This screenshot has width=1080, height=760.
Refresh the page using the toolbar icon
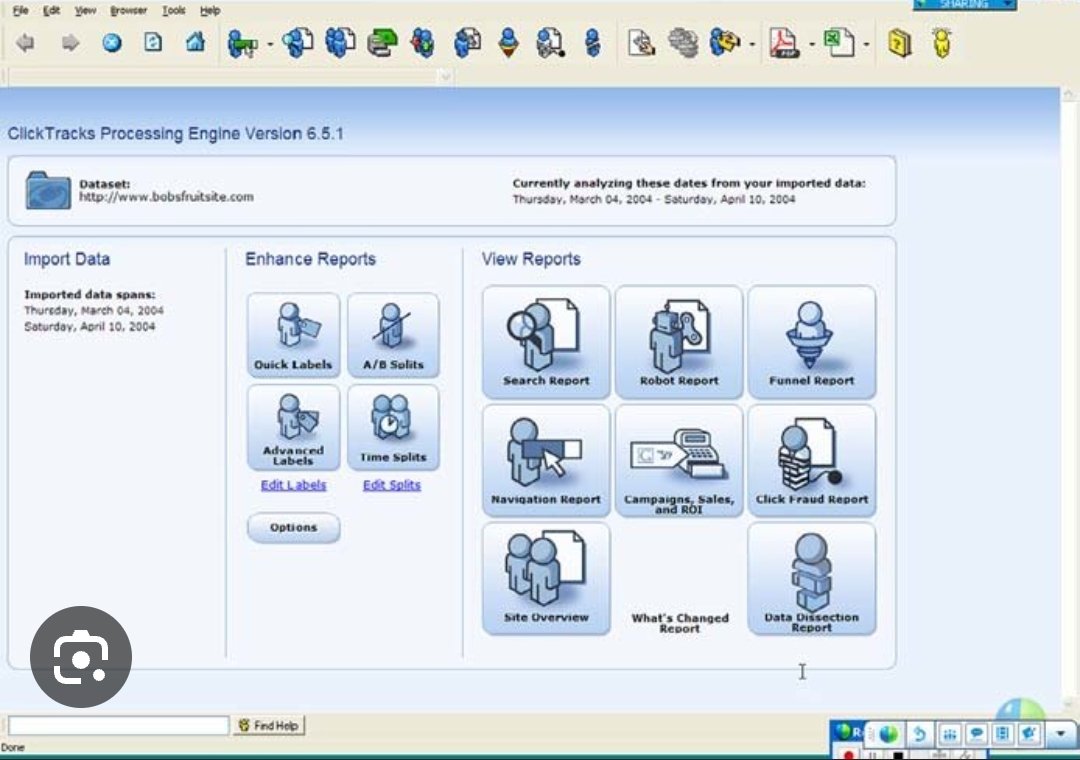click(153, 43)
